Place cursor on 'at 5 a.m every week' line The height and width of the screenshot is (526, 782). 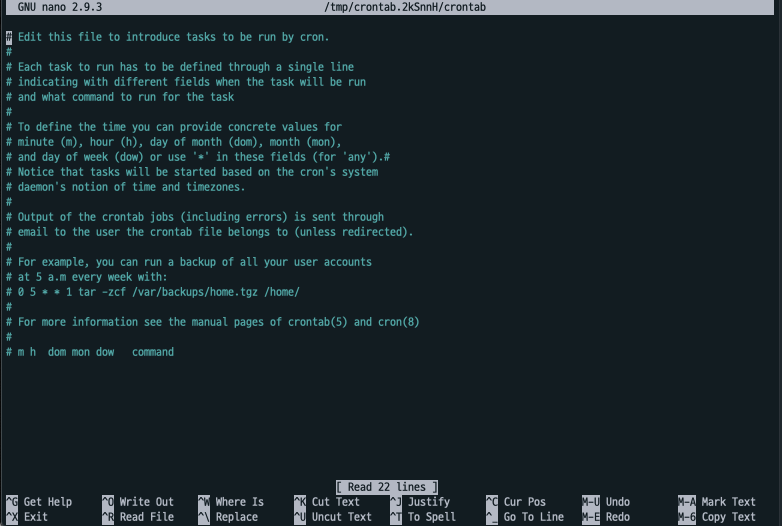coord(87,277)
